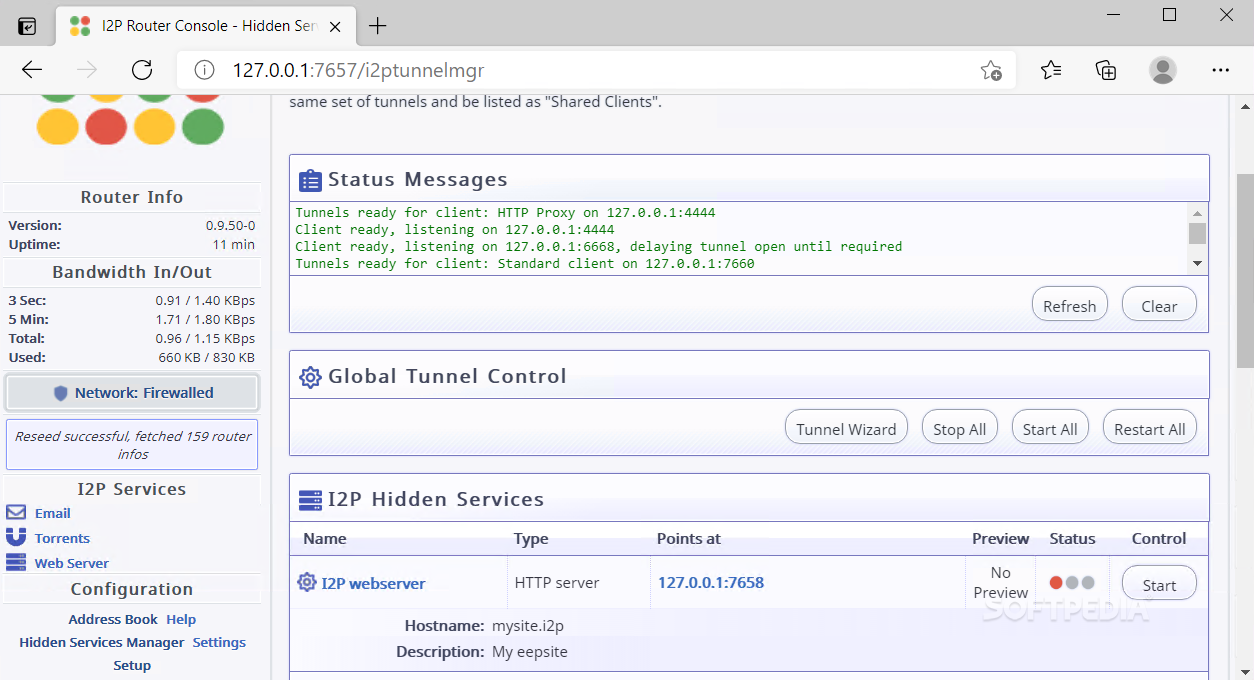Open the Address Book link

113,619
